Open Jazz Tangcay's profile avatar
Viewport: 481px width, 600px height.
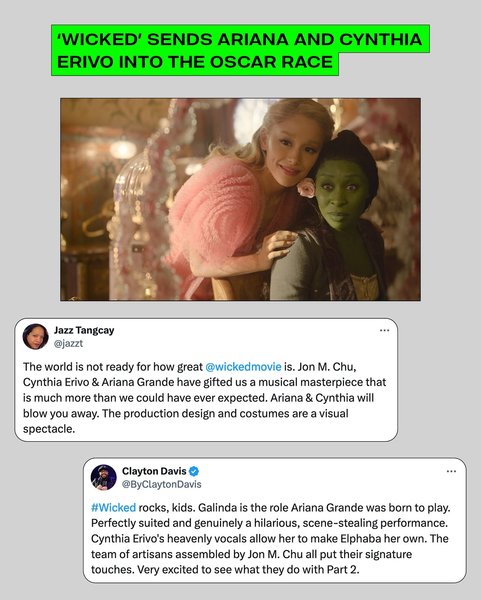point(36,336)
